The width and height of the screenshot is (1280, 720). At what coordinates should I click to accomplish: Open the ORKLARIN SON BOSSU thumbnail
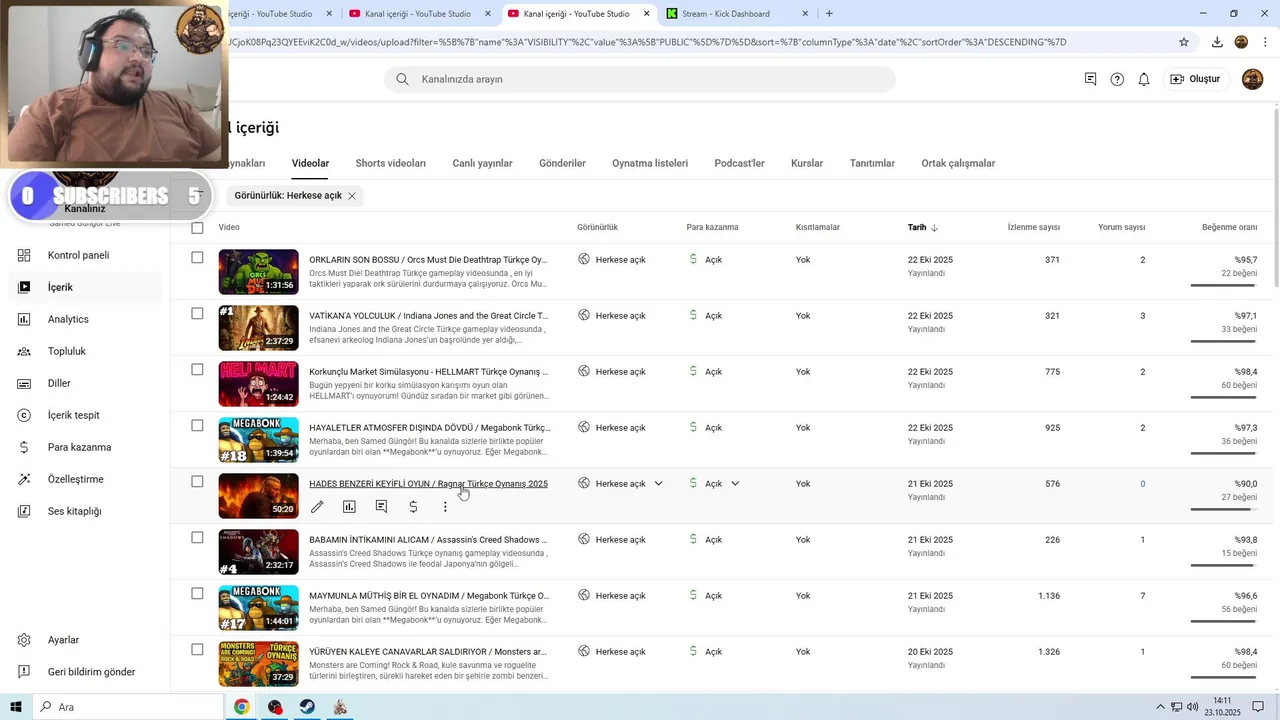pos(258,271)
